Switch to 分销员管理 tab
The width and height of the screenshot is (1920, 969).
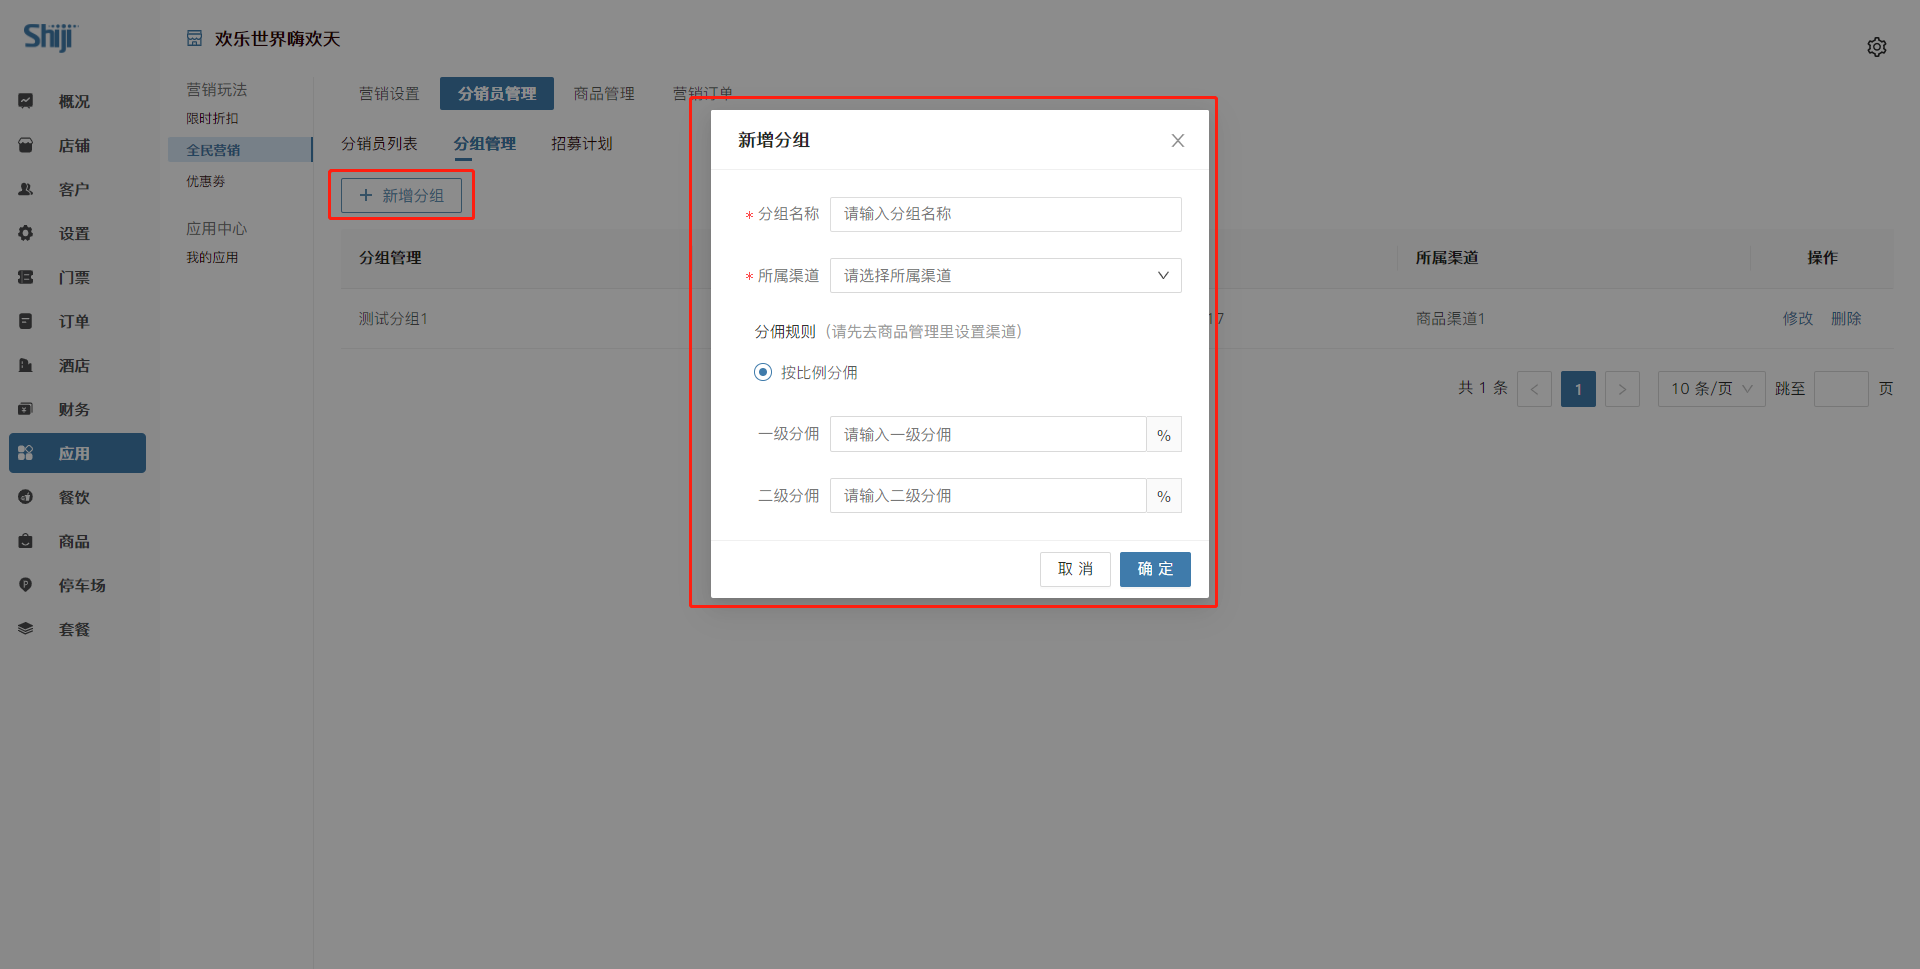coord(497,94)
